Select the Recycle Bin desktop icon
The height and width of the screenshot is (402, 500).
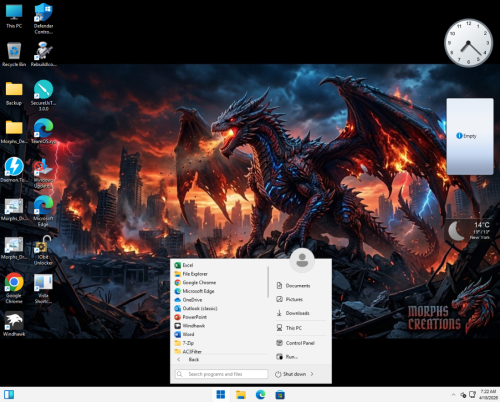tap(14, 54)
